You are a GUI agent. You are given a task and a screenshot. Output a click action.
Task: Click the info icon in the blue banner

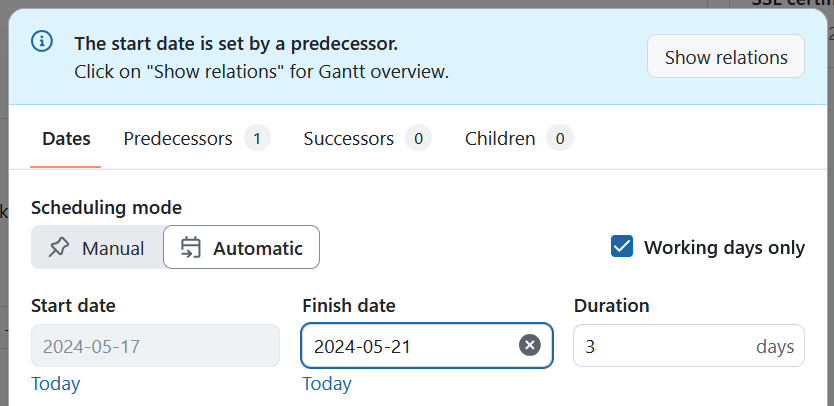coord(41,41)
